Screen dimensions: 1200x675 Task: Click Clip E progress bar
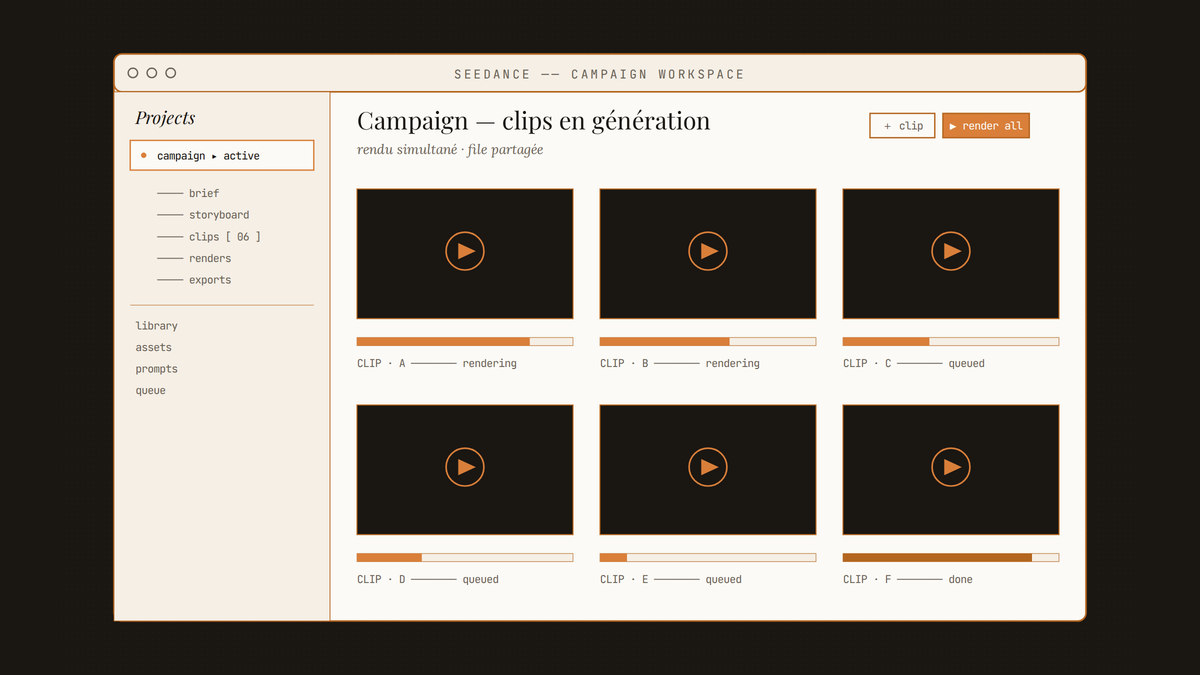point(708,558)
